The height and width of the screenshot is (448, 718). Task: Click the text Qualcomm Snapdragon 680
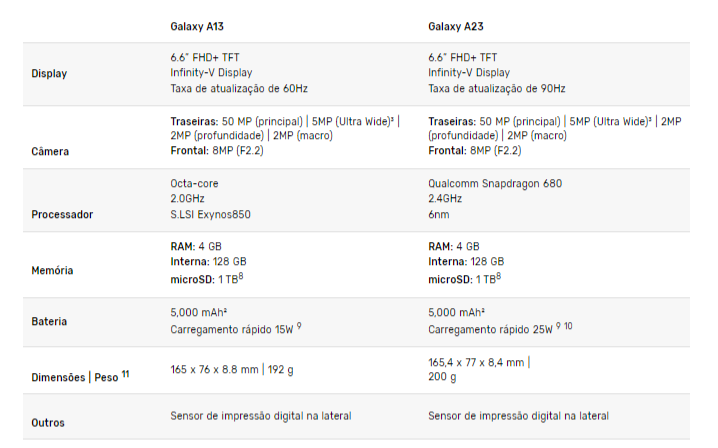pyautogui.click(x=495, y=184)
